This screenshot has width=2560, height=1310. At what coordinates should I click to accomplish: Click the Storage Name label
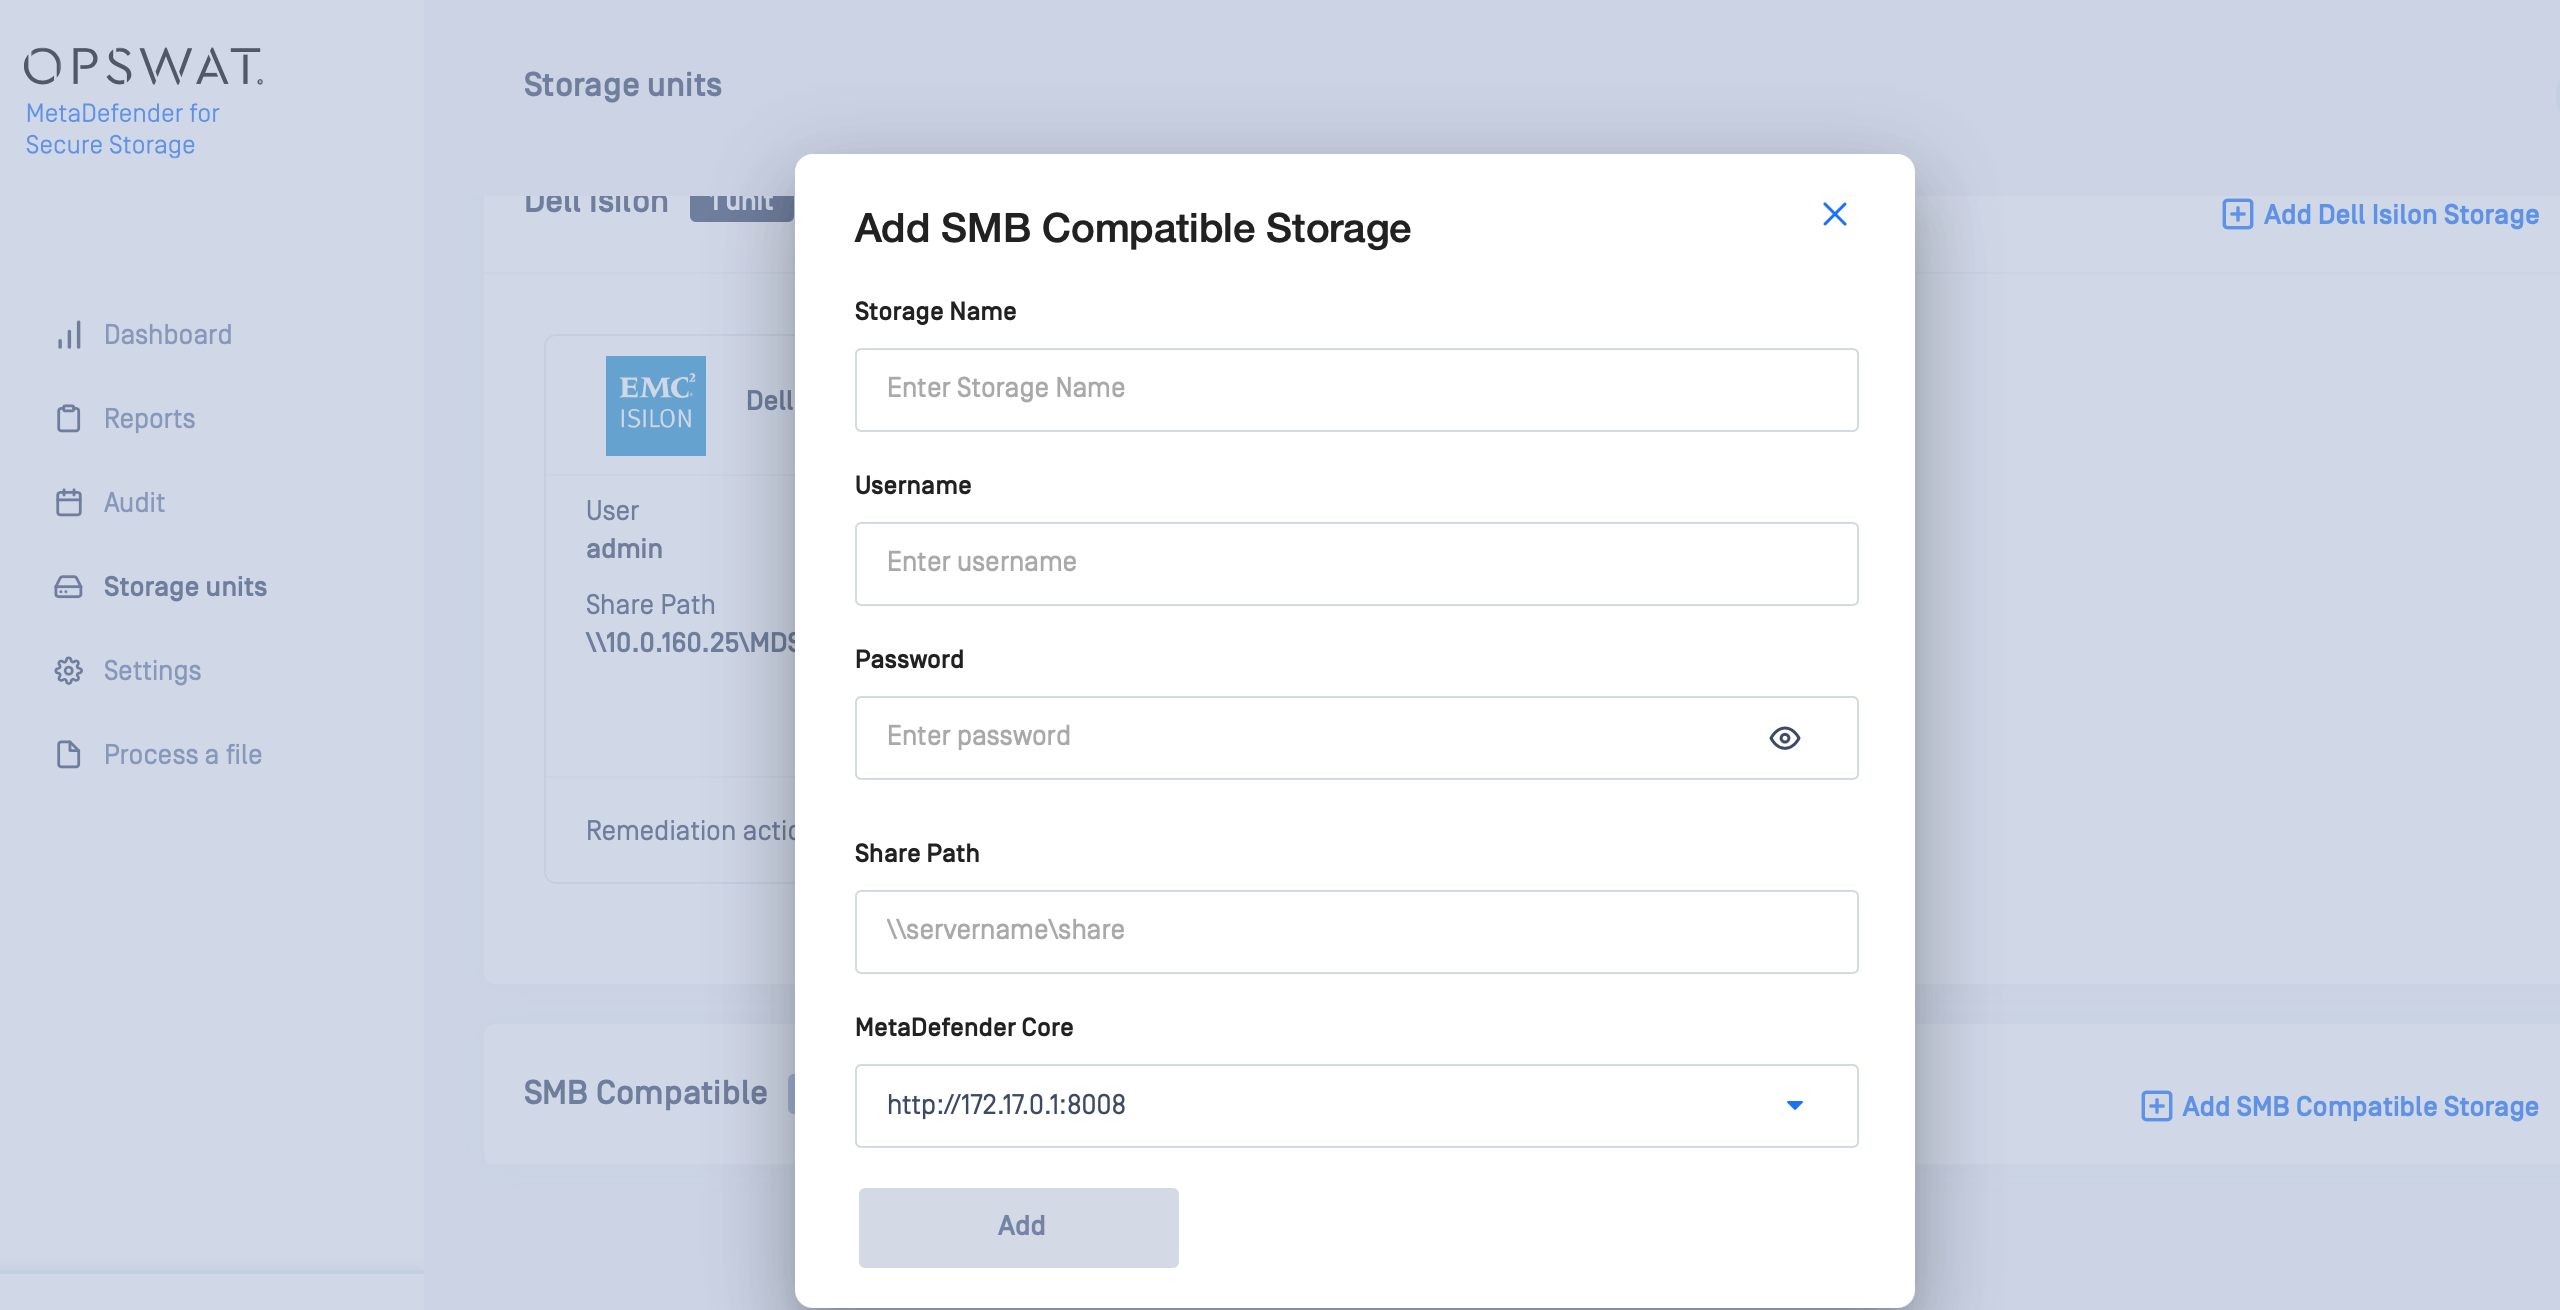coord(935,312)
